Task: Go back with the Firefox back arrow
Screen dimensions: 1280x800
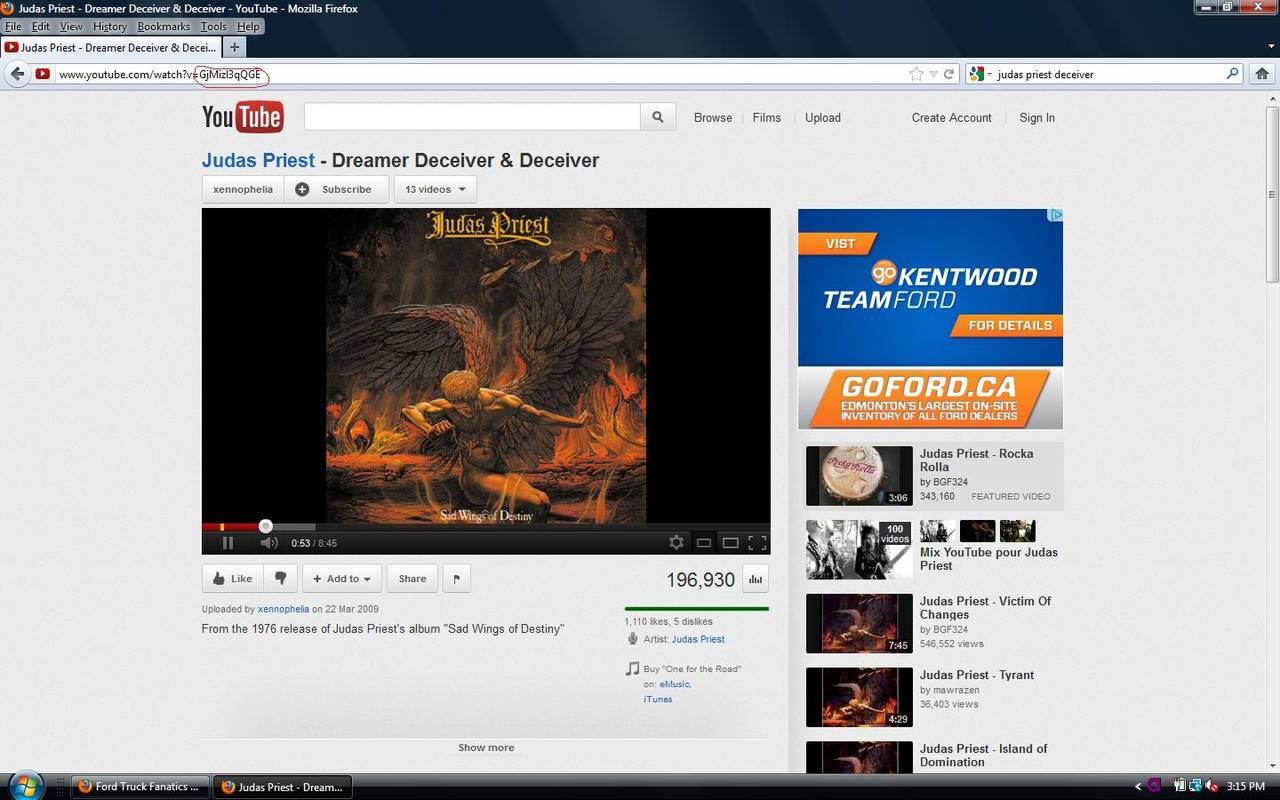Action: pos(17,74)
